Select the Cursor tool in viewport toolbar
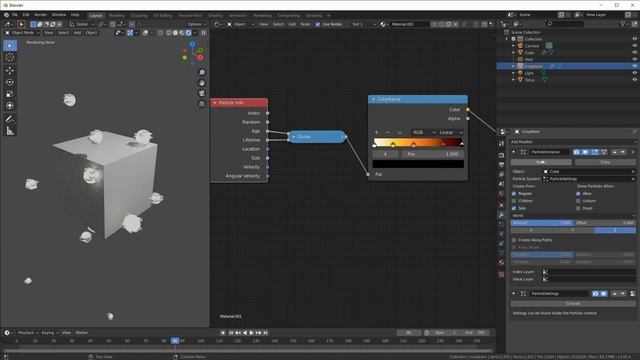Screen dimensions: 640x360 click(10, 58)
